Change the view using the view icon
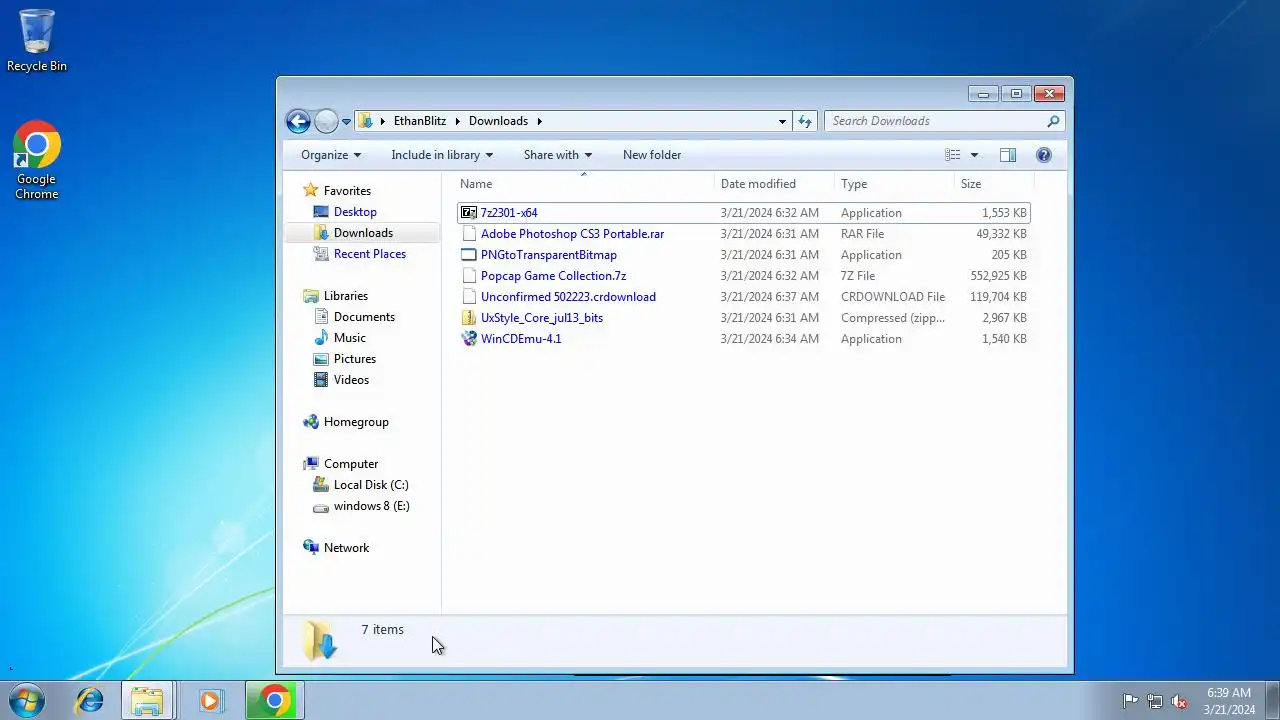 [x=953, y=155]
